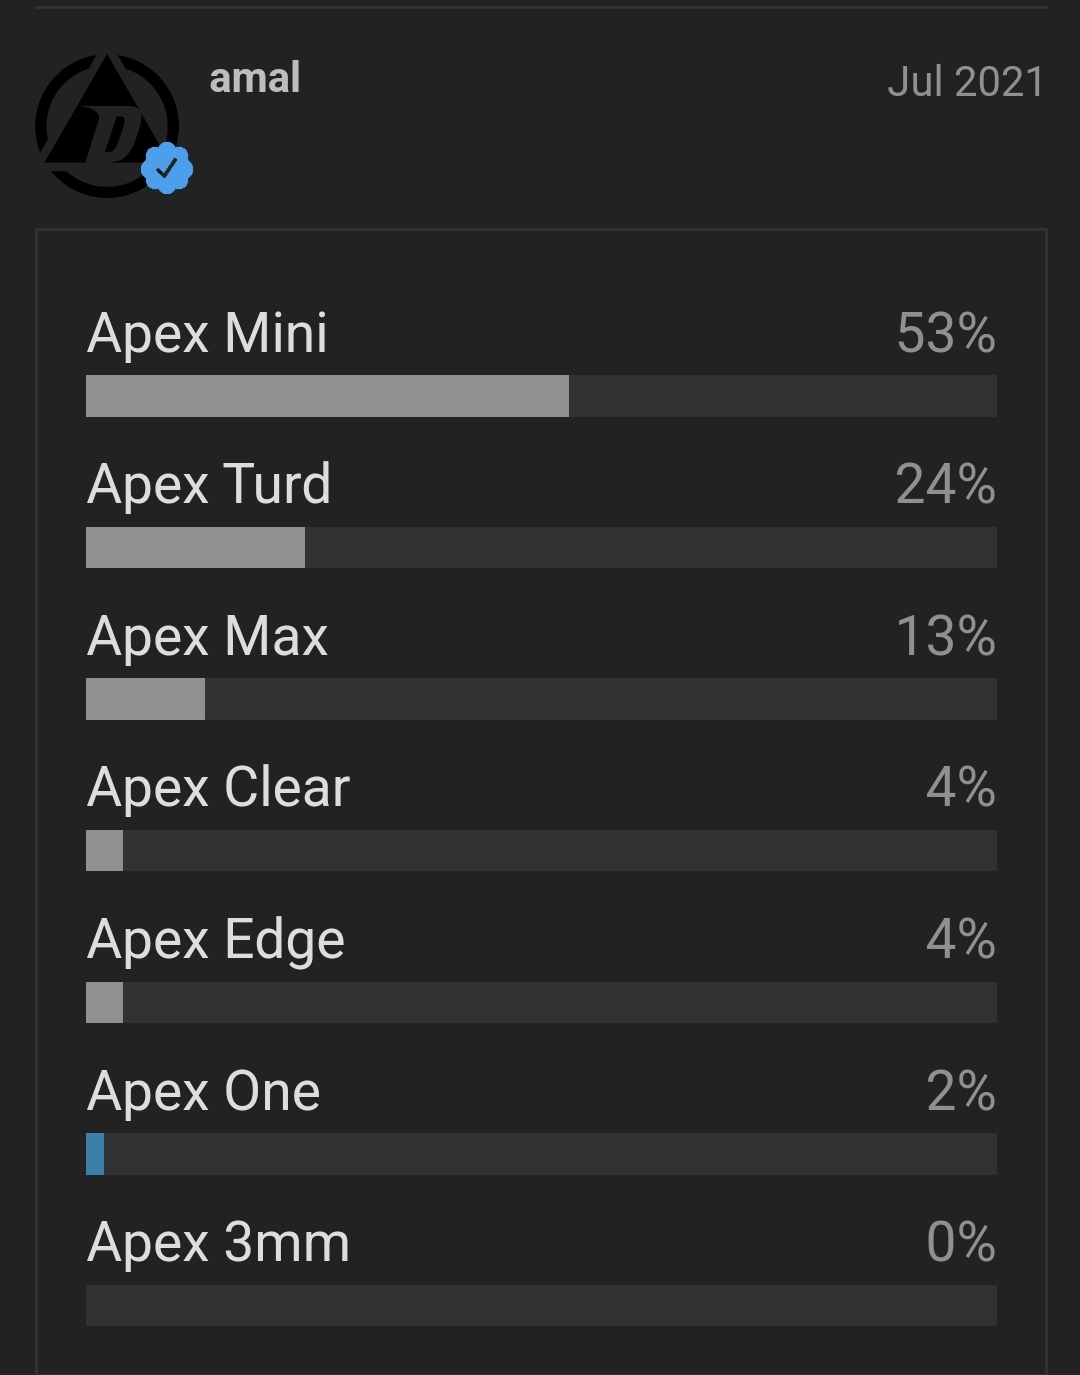Click the Apex Mini results bar
The width and height of the screenshot is (1080, 1375).
pos(541,396)
